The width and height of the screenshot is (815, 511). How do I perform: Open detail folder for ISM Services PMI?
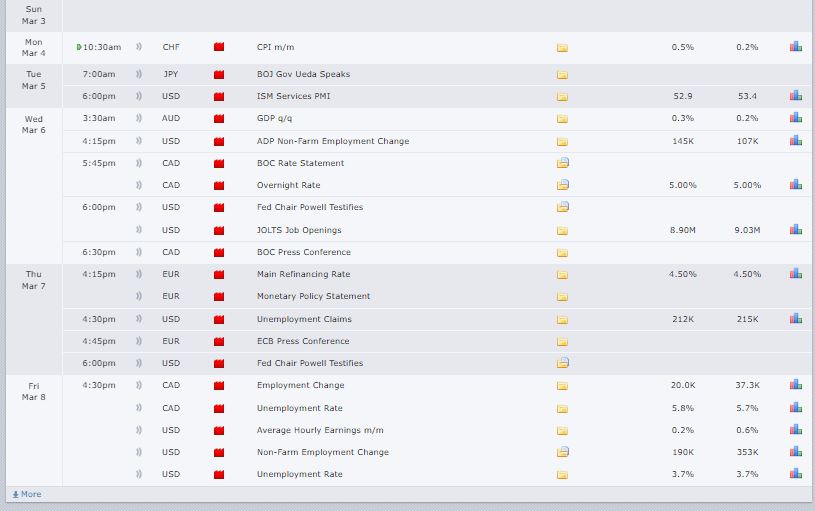[562, 96]
